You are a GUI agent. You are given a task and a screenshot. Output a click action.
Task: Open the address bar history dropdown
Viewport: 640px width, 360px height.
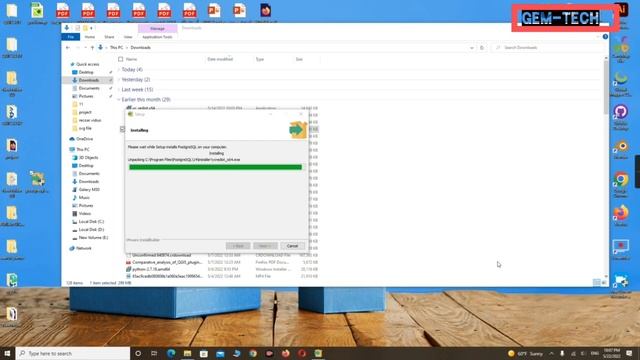coord(472,48)
